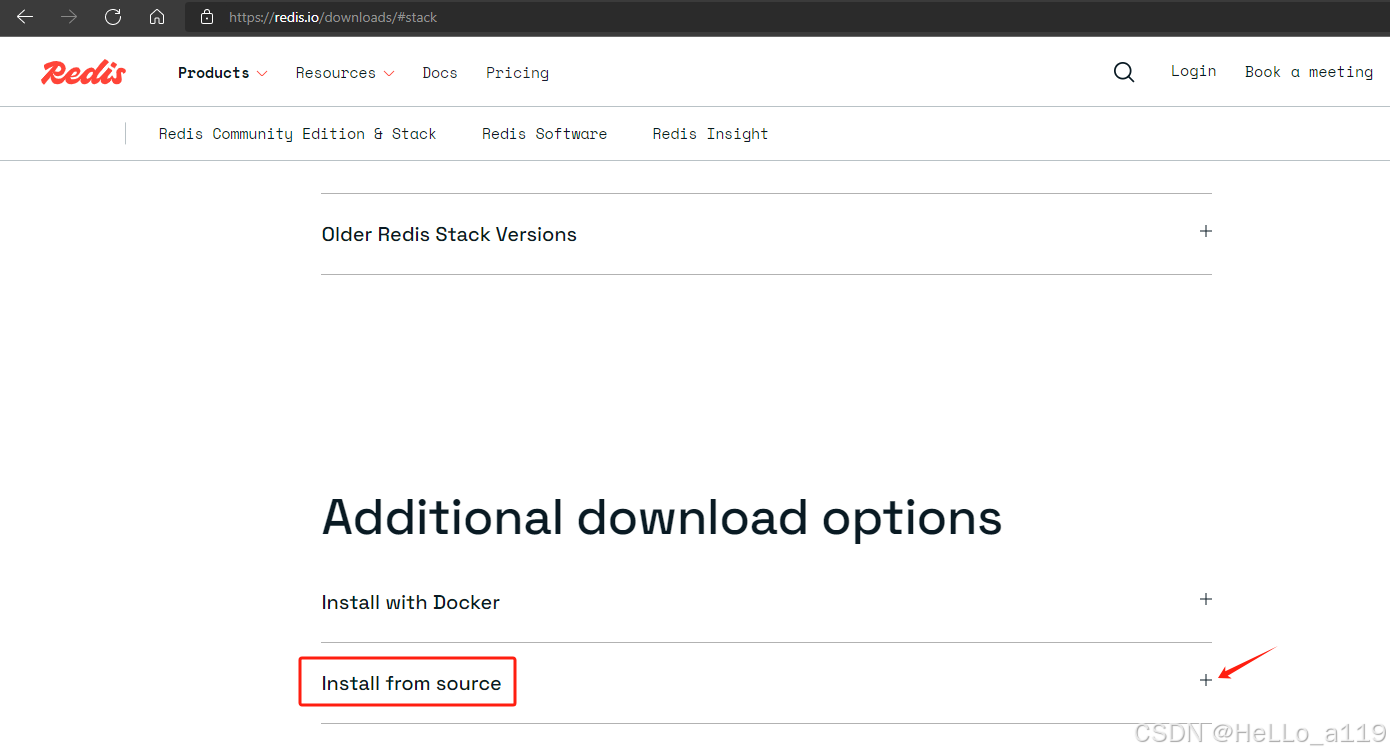Screen dimensions: 1390x756
Task: Click the lock icon in address bar
Action: point(207,17)
